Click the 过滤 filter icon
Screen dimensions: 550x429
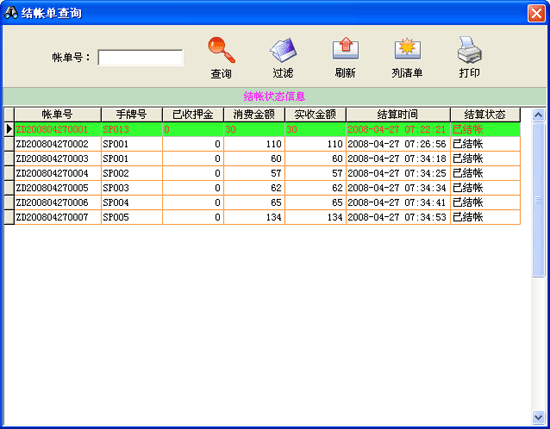pos(283,50)
